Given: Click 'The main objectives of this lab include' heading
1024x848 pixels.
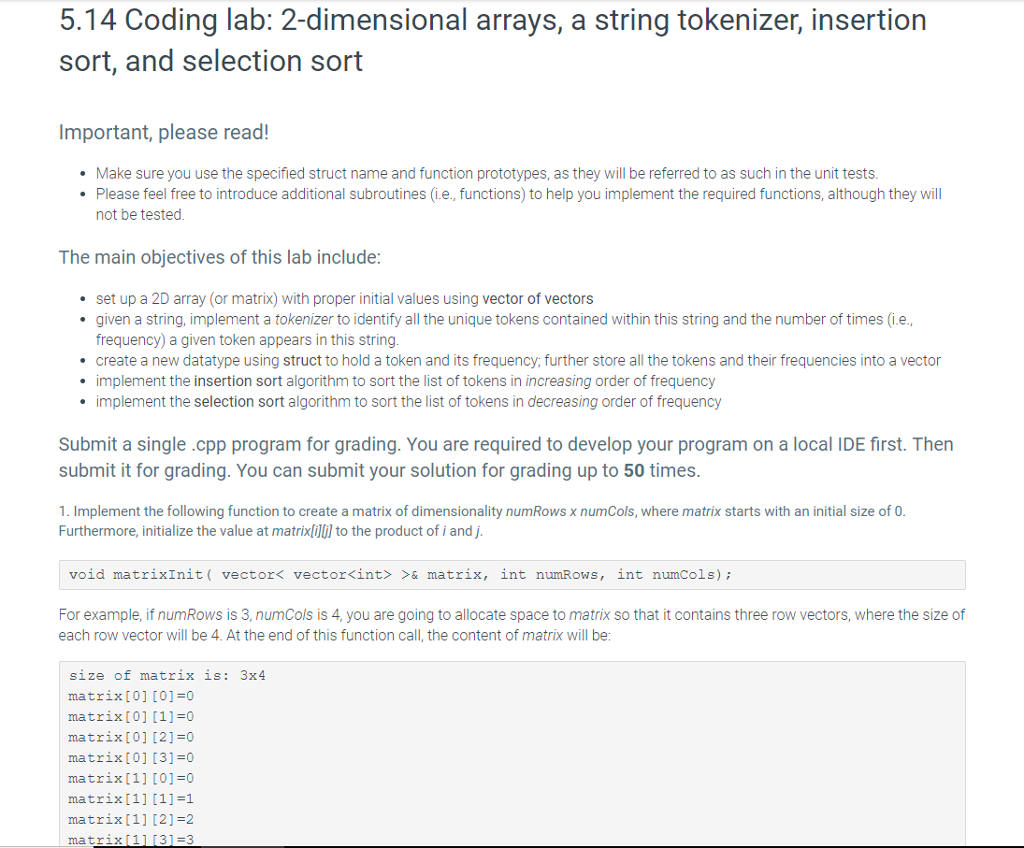Looking at the screenshot, I should 219,257.
